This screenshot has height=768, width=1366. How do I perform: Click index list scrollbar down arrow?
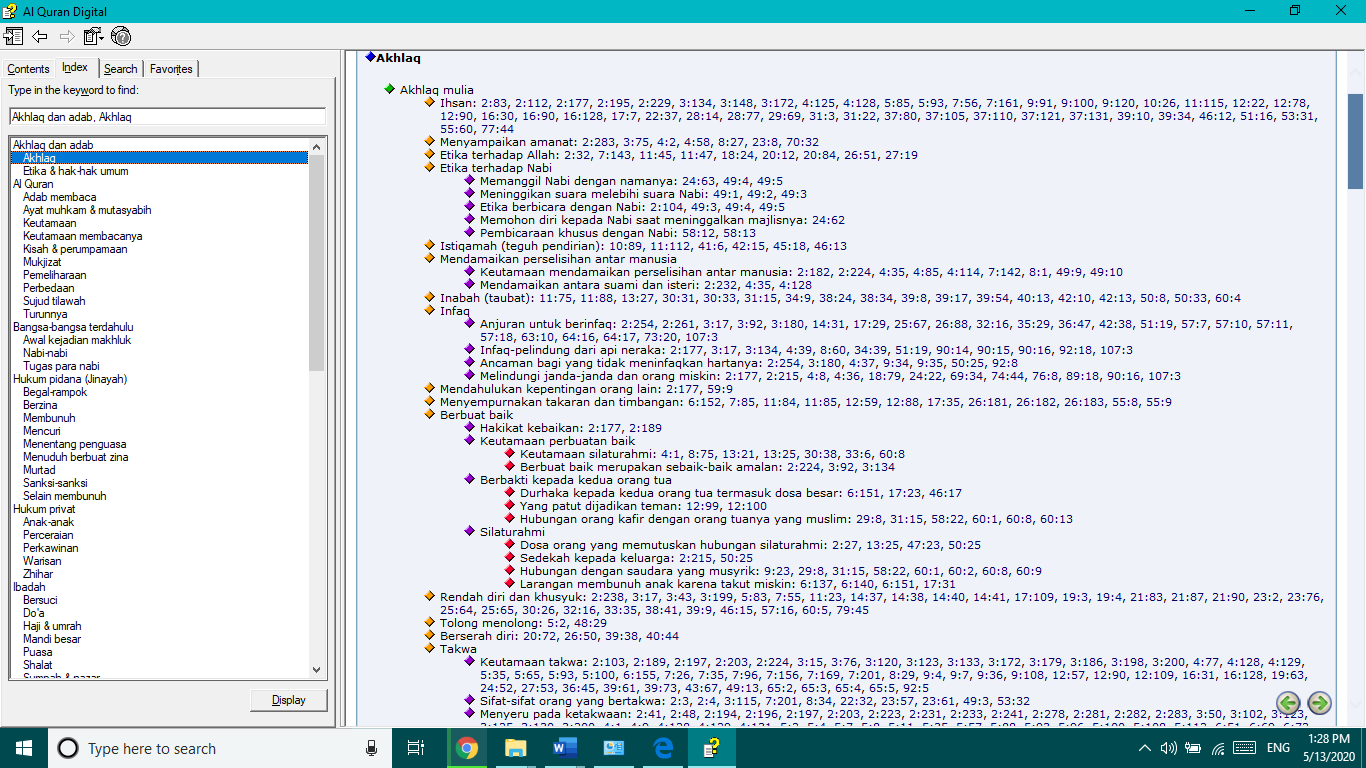[x=318, y=670]
